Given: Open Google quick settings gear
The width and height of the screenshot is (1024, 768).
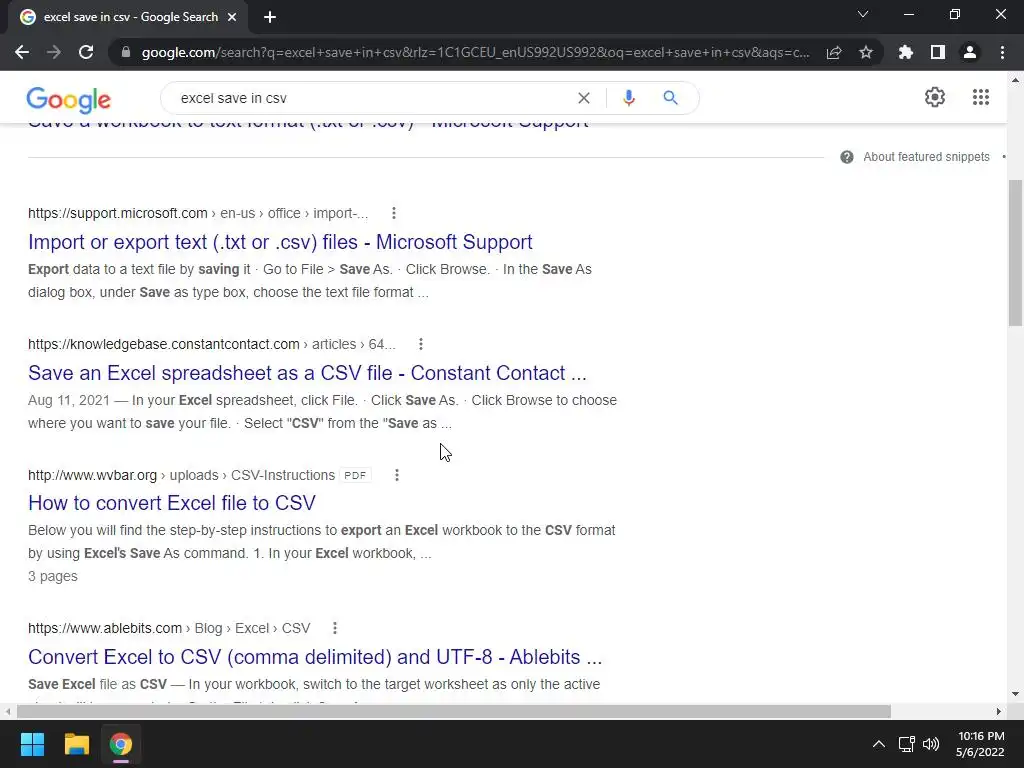Looking at the screenshot, I should (935, 97).
